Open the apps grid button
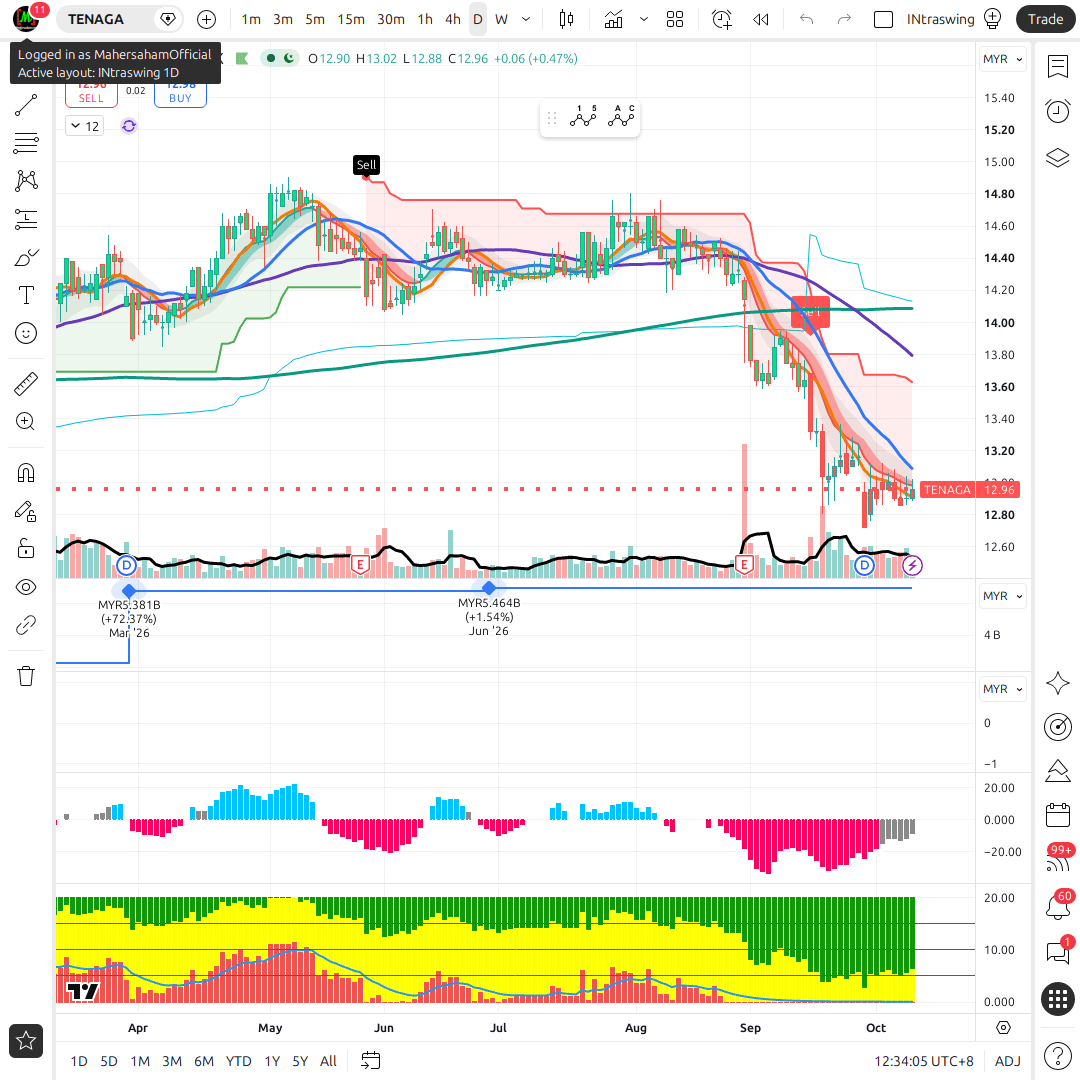Screen dimensions: 1080x1080 (1057, 998)
